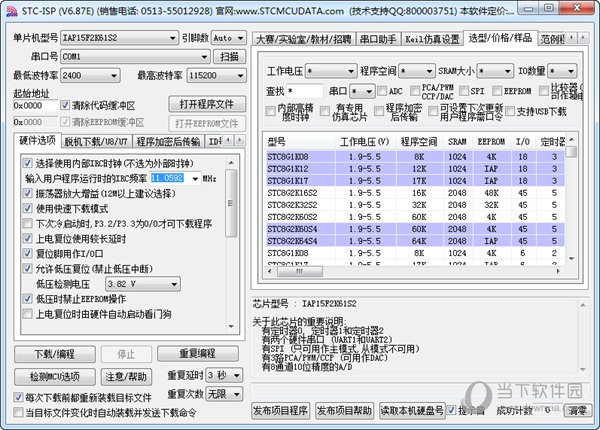Toggle 每次下载前都重新装载目标文件 checkbox
This screenshot has height=430, width=600.
pos(18,397)
